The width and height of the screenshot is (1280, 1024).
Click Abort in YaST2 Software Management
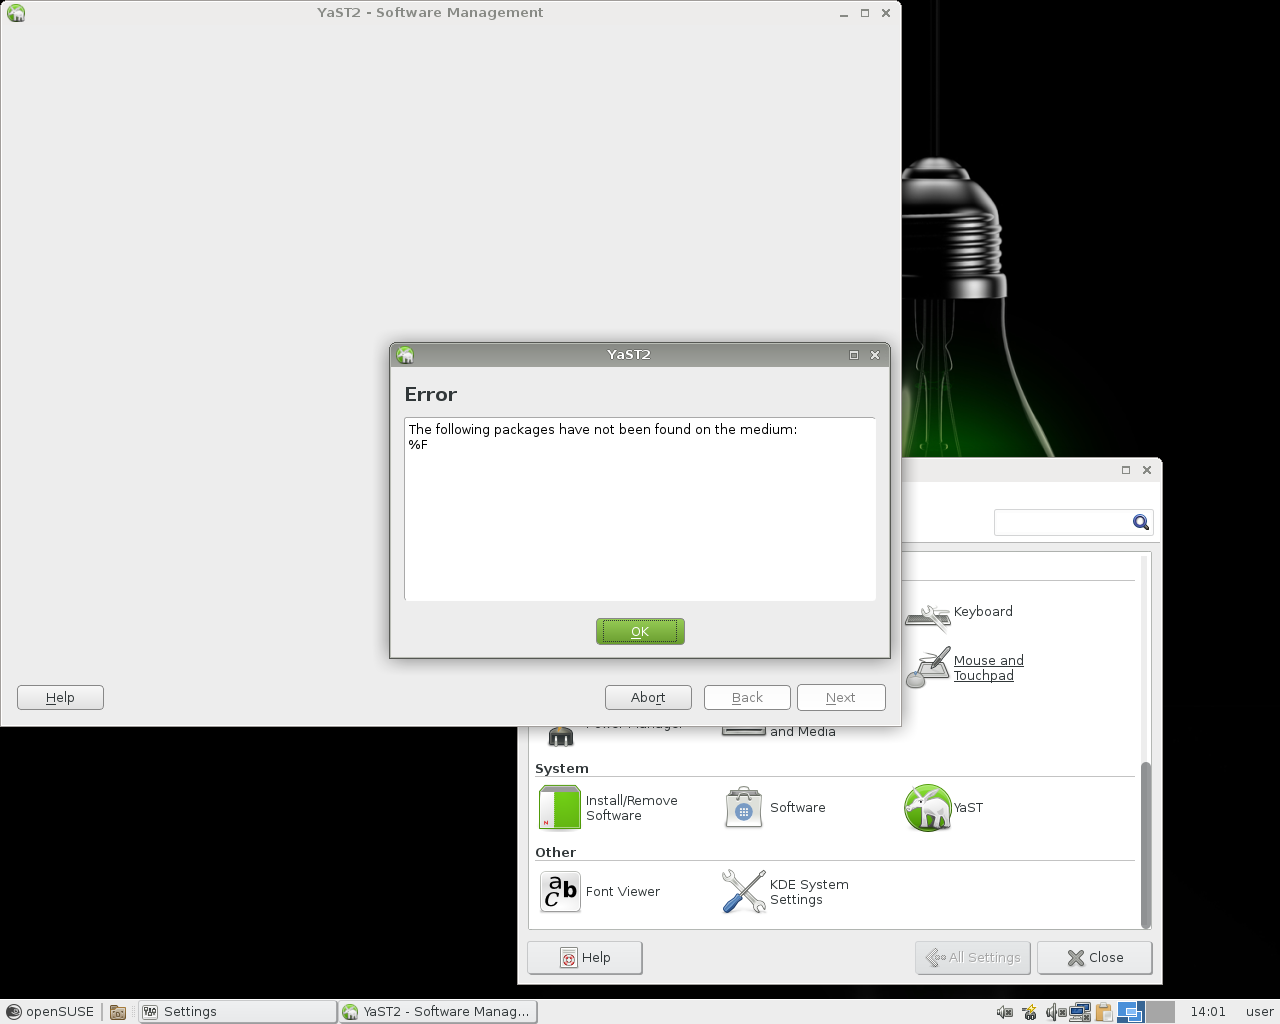pyautogui.click(x=648, y=697)
